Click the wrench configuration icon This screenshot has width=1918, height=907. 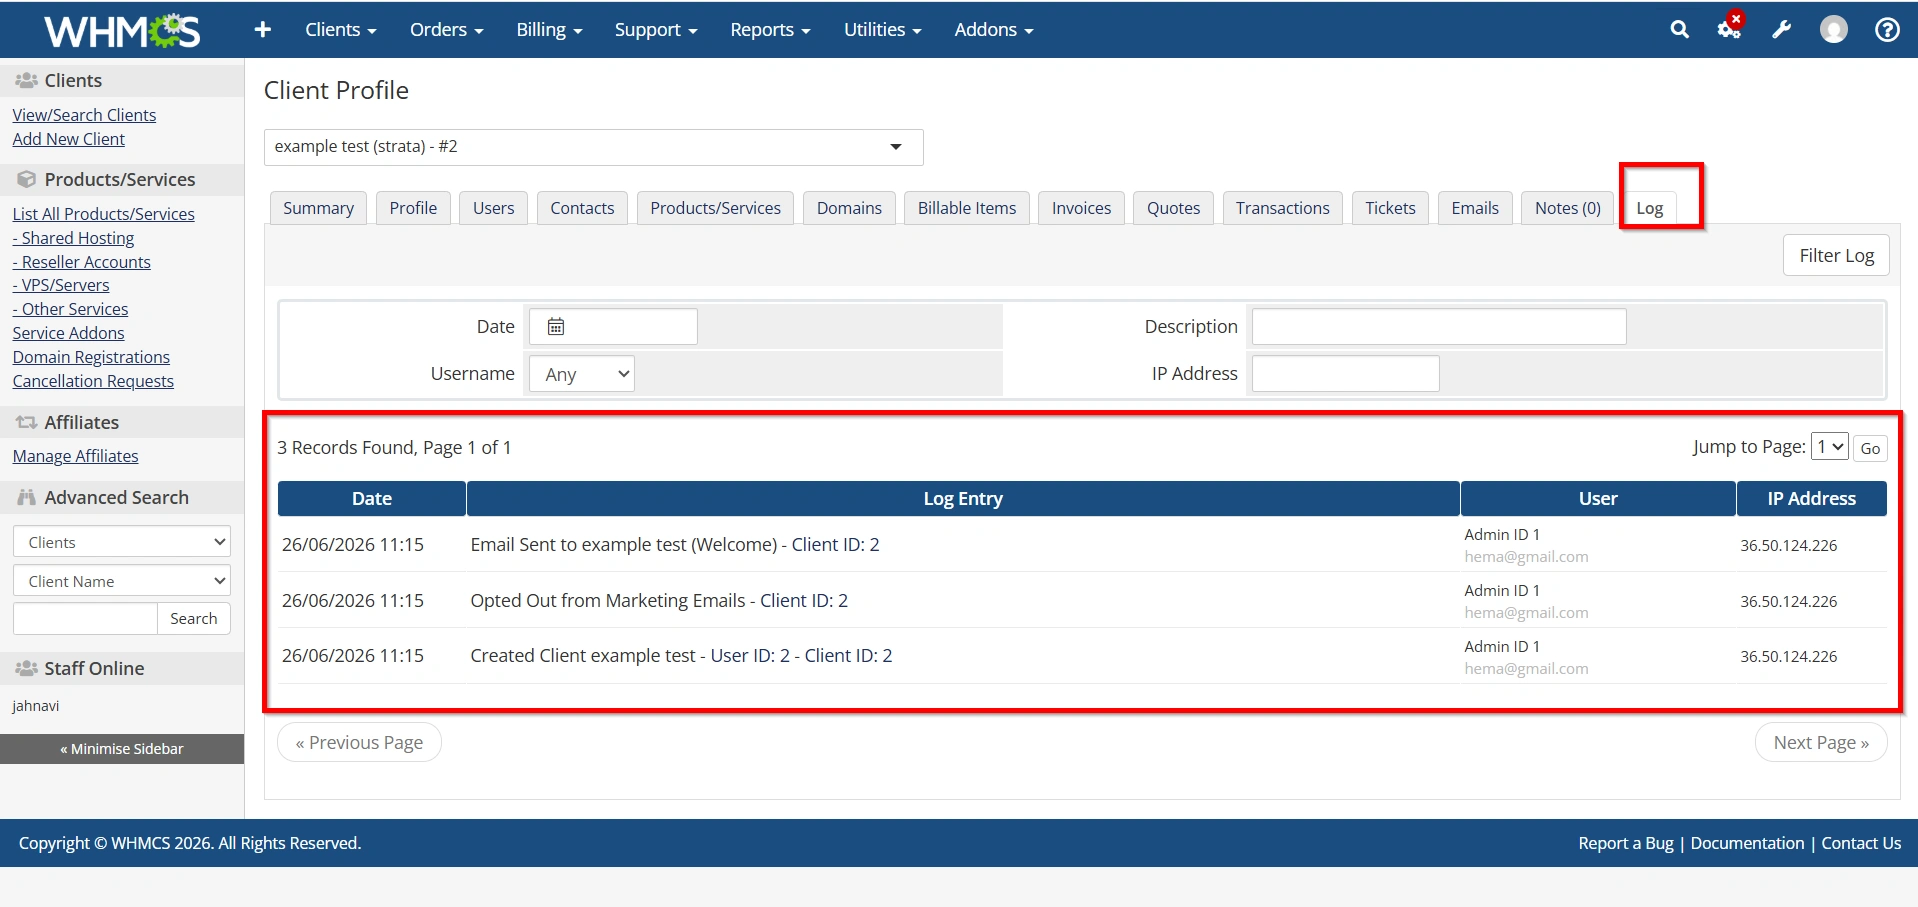click(1781, 30)
